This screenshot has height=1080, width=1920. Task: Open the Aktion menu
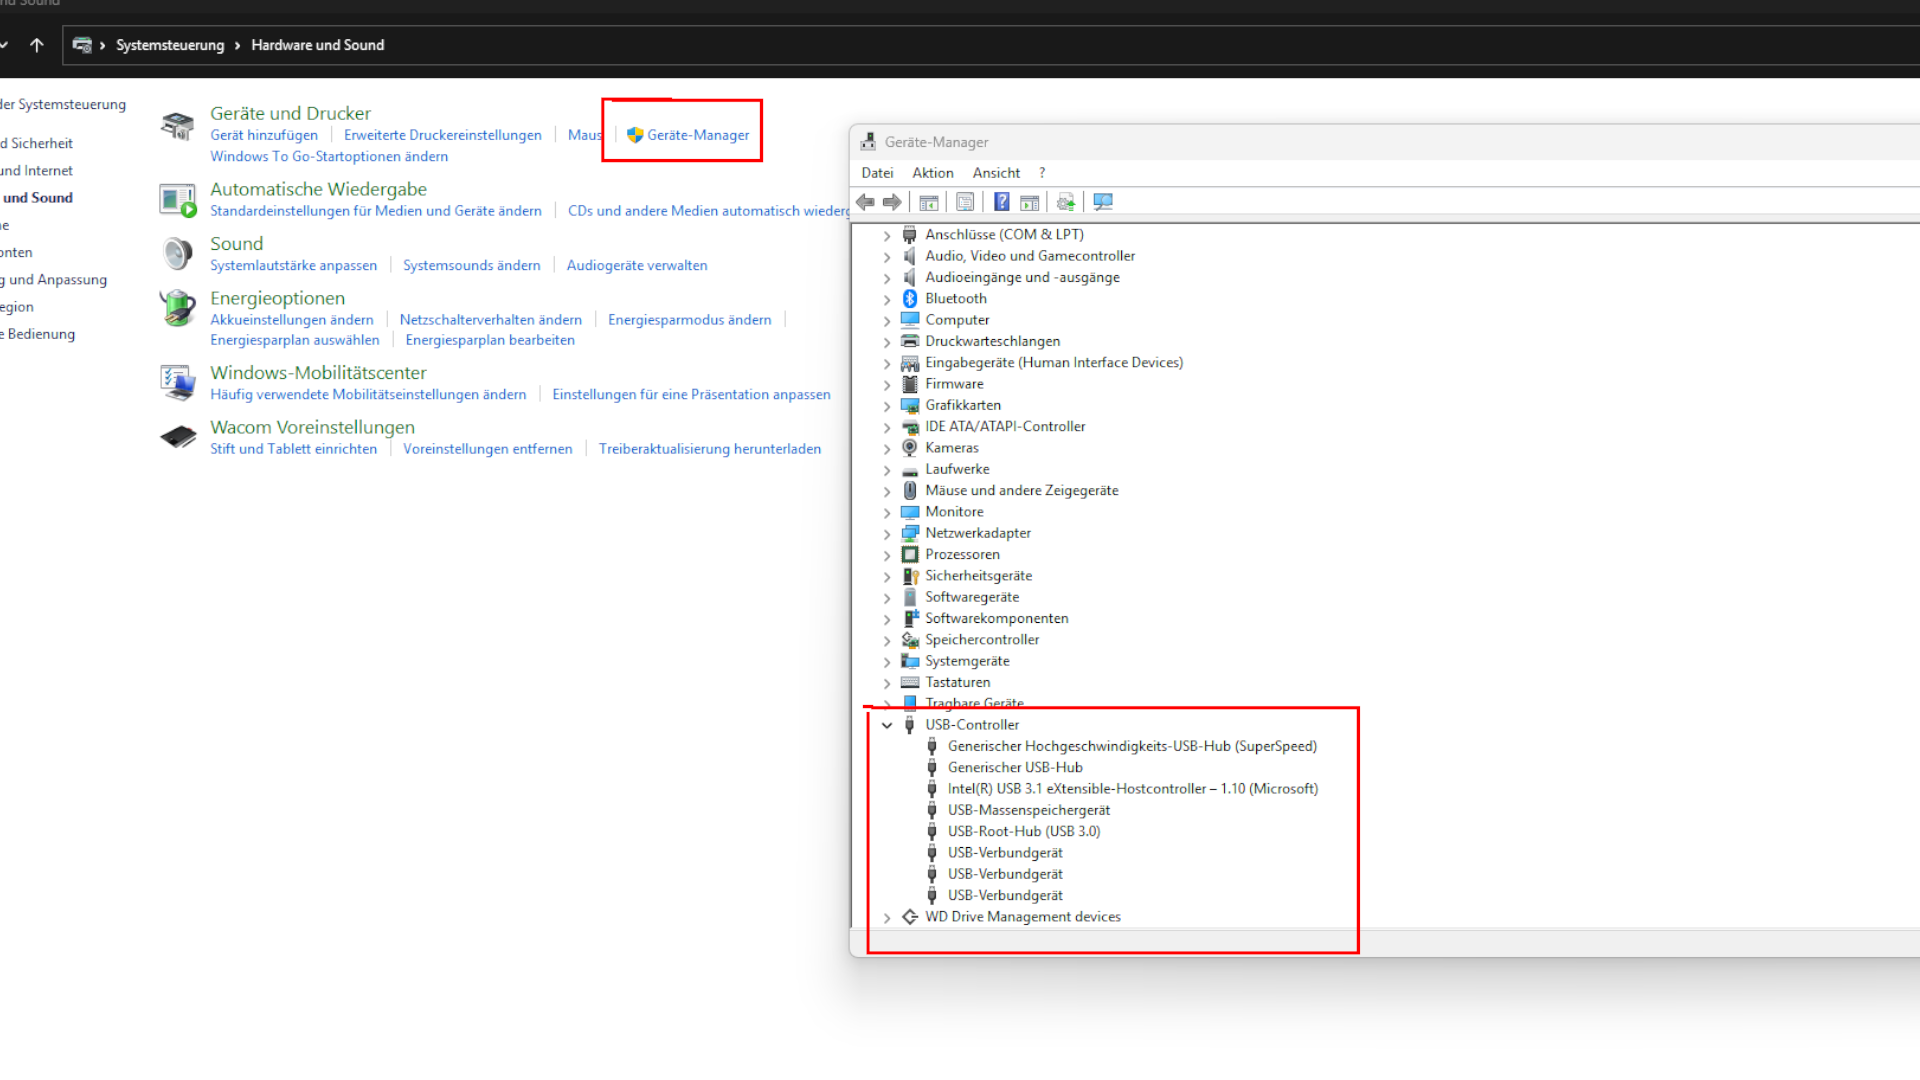pos(932,173)
